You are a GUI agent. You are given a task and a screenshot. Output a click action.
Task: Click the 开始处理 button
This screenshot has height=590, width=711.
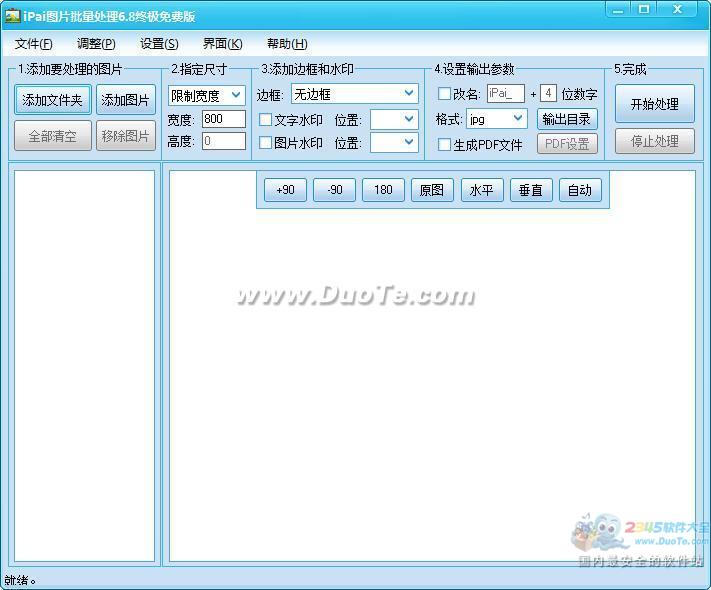pos(655,104)
